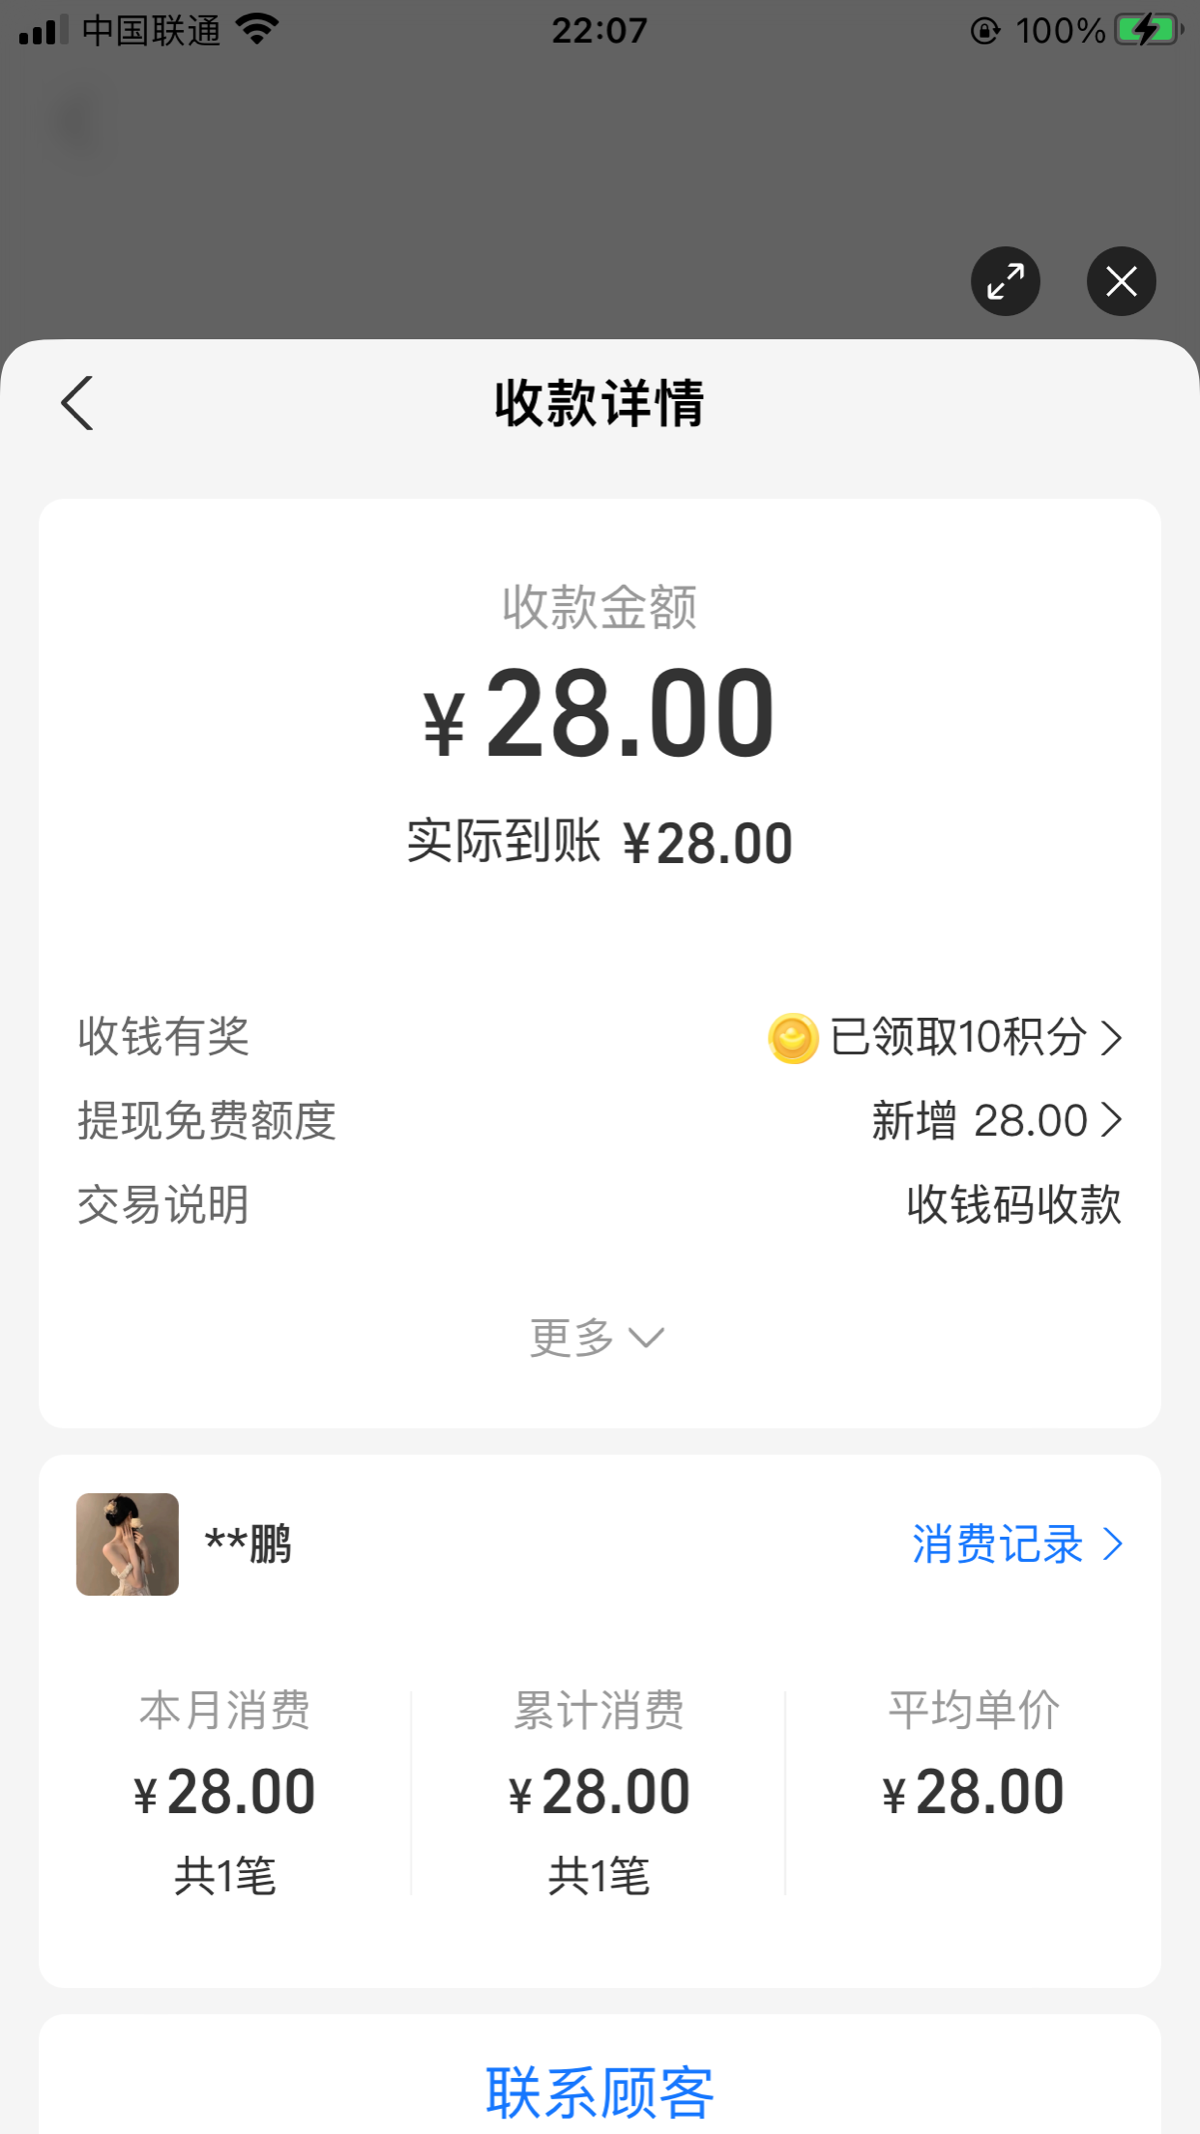Open 新增 28.00 free withdrawal quota

click(996, 1121)
